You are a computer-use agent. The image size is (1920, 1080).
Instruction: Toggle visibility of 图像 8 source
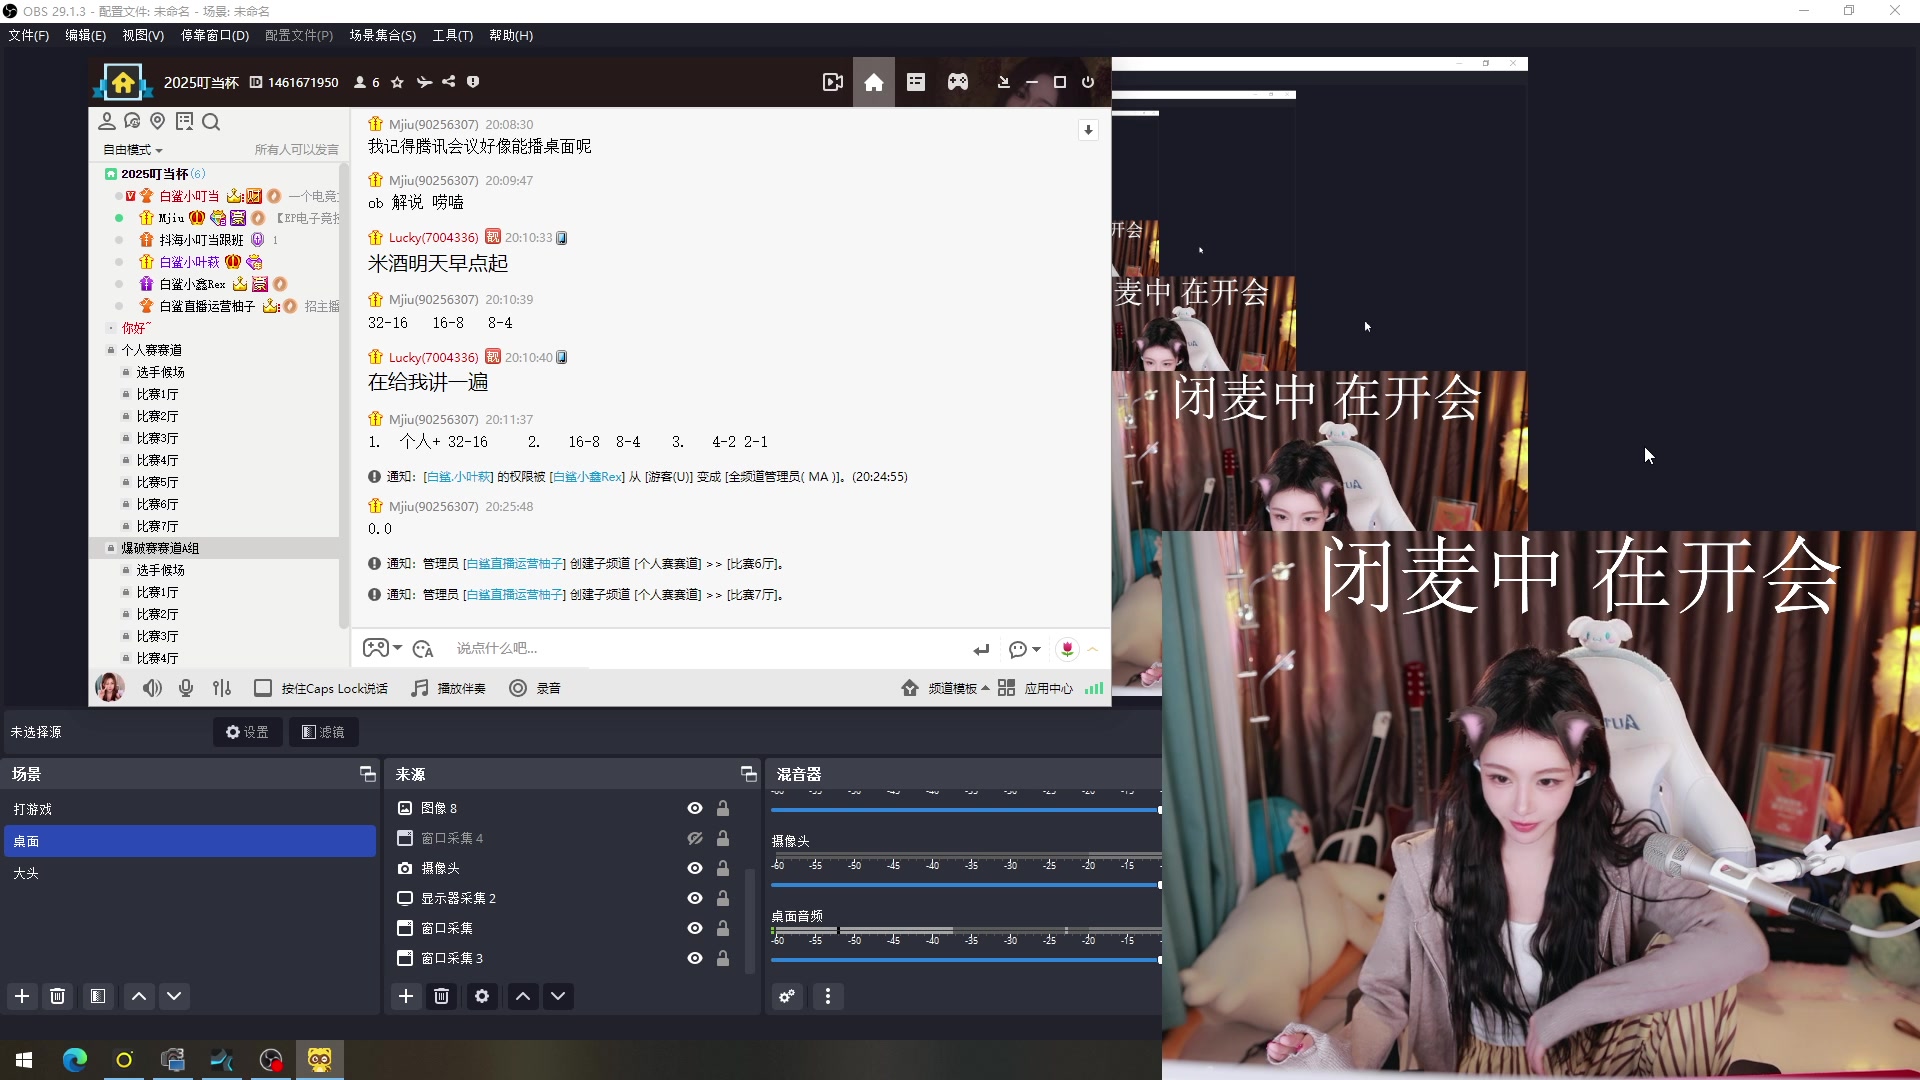point(695,808)
